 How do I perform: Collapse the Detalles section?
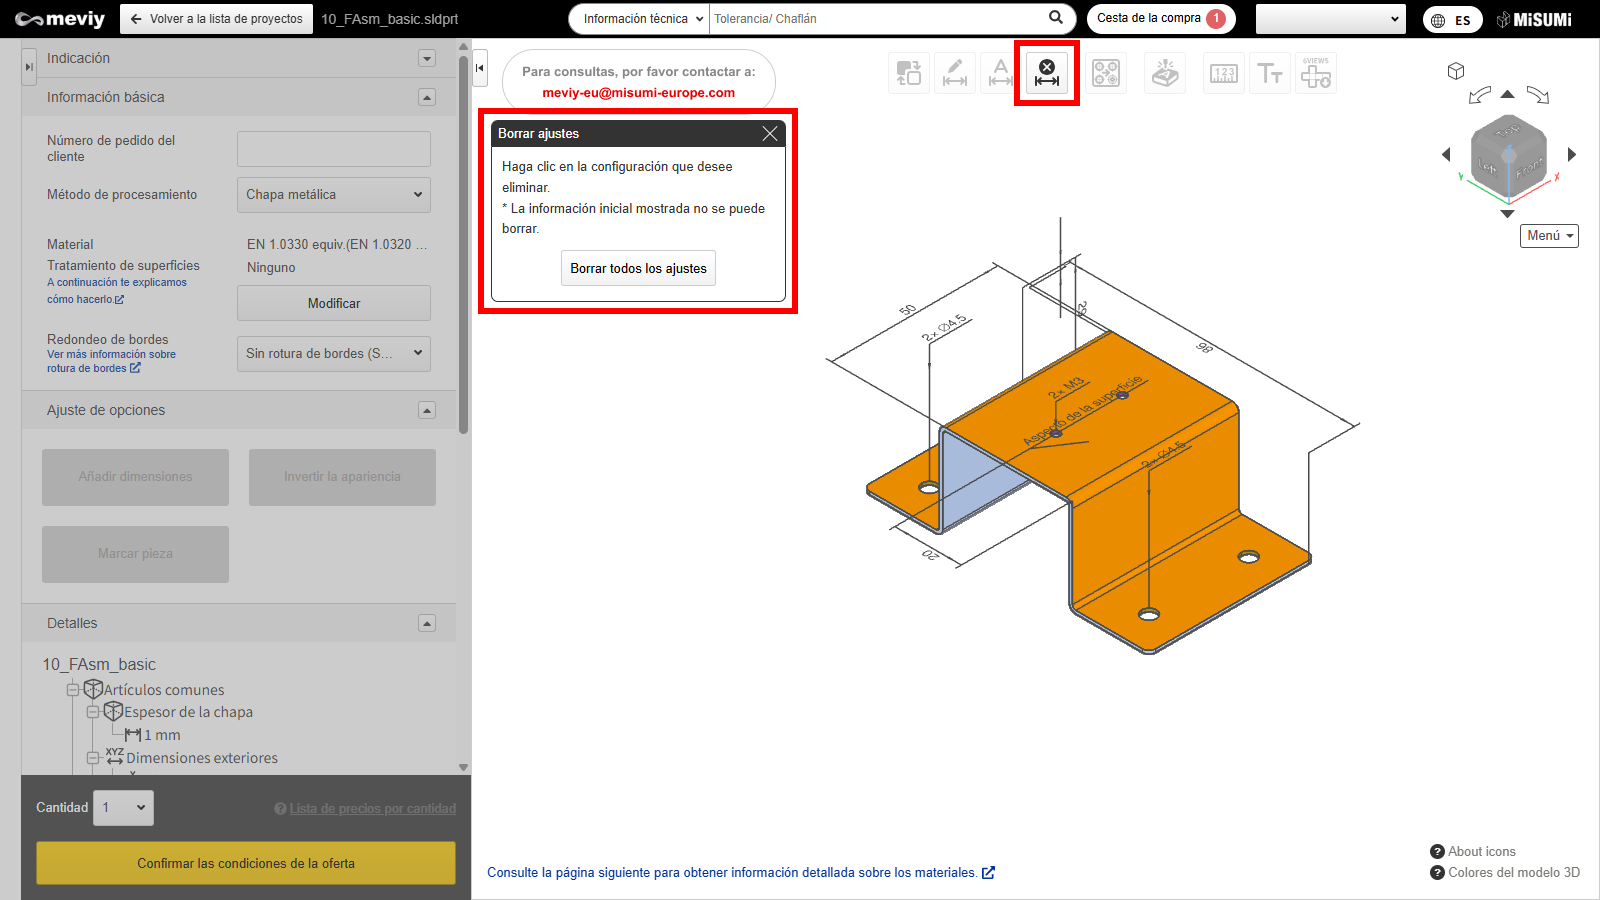[427, 623]
